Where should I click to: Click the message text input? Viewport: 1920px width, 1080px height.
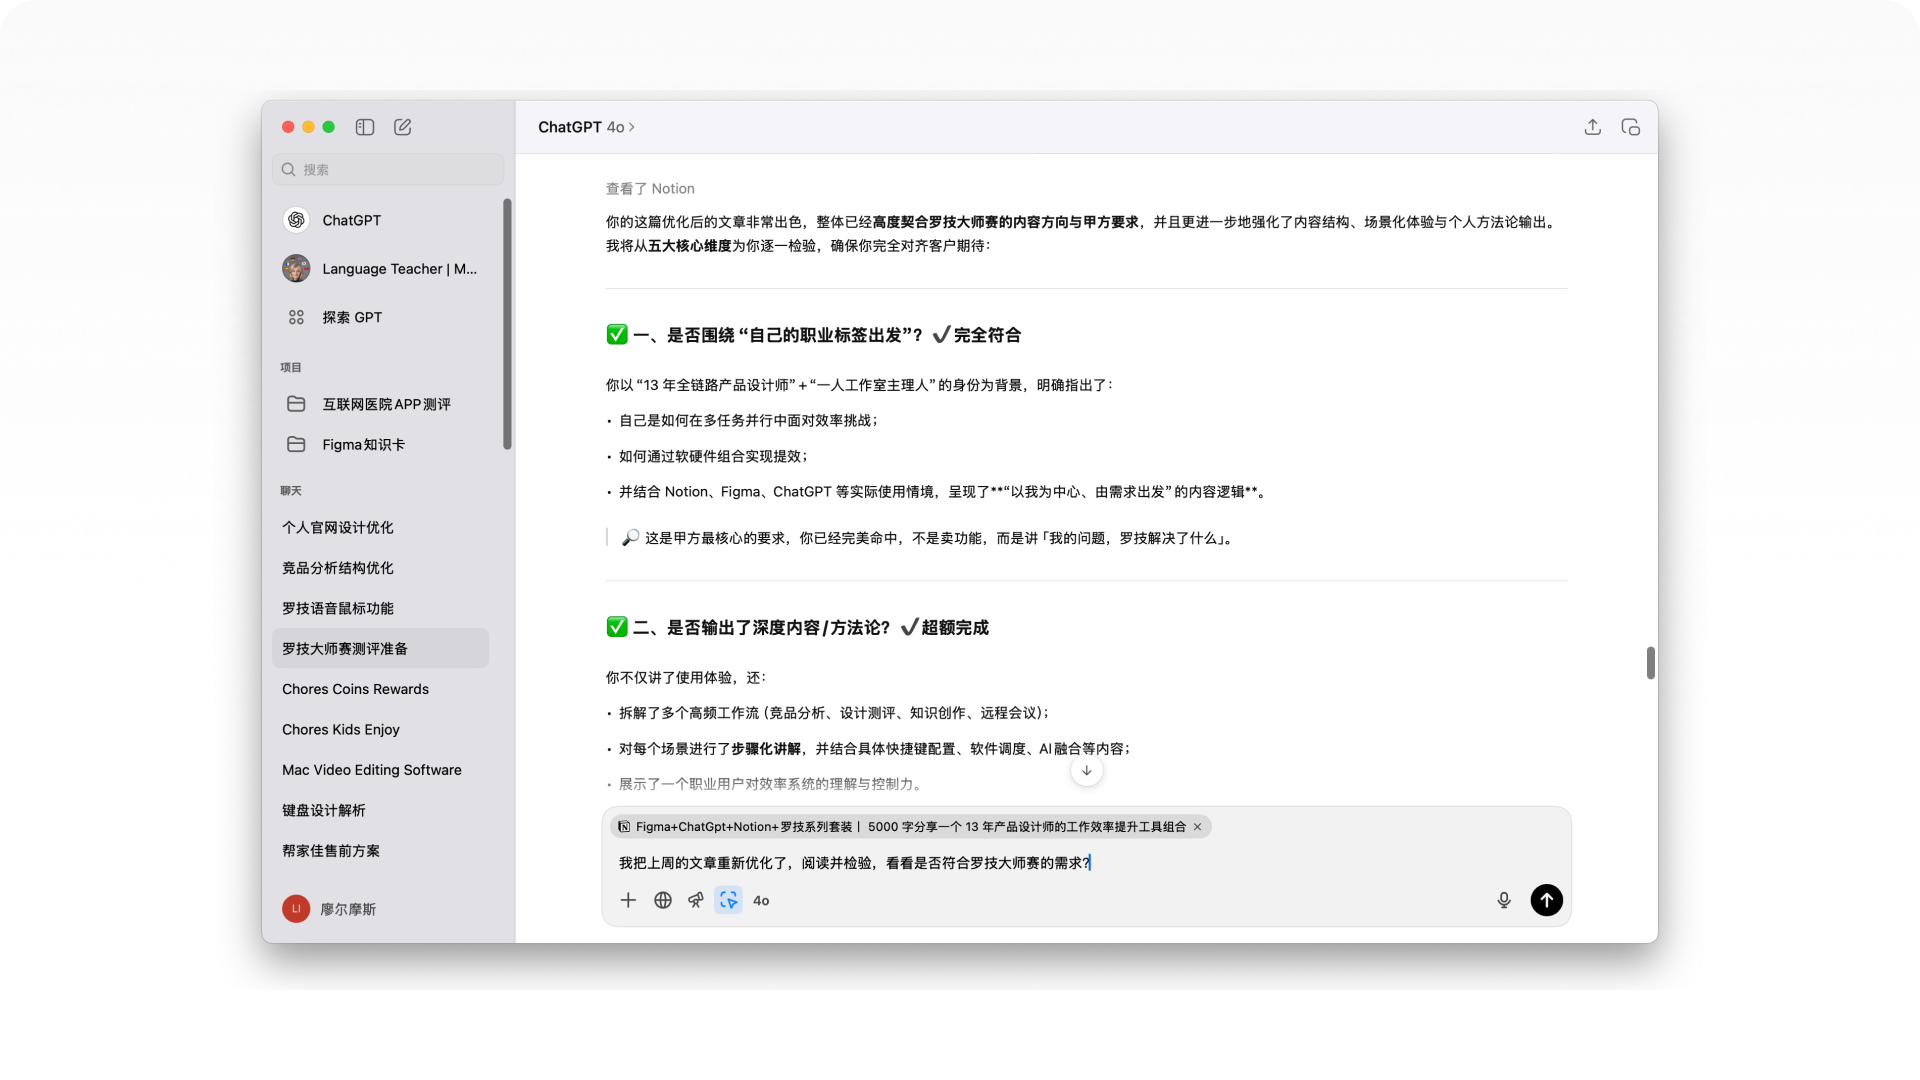click(x=1085, y=863)
